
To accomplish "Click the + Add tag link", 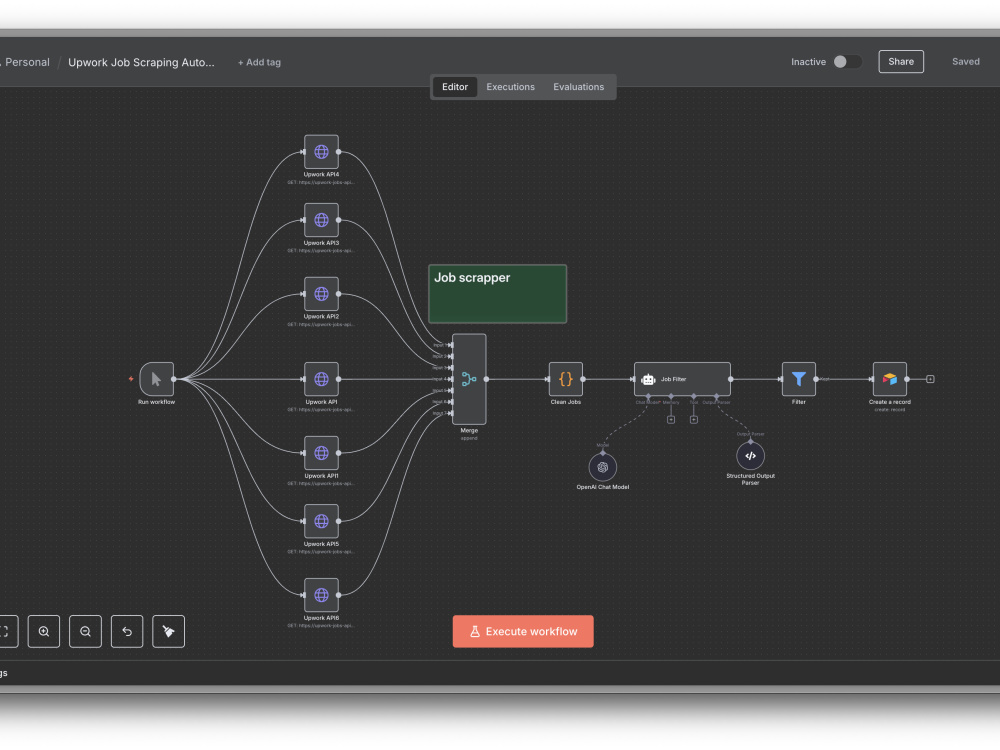I will point(259,62).
